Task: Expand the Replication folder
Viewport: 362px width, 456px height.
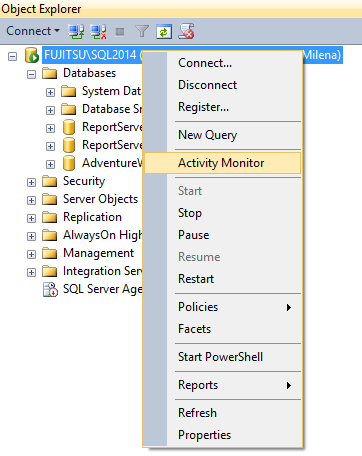Action: pyautogui.click(x=31, y=218)
